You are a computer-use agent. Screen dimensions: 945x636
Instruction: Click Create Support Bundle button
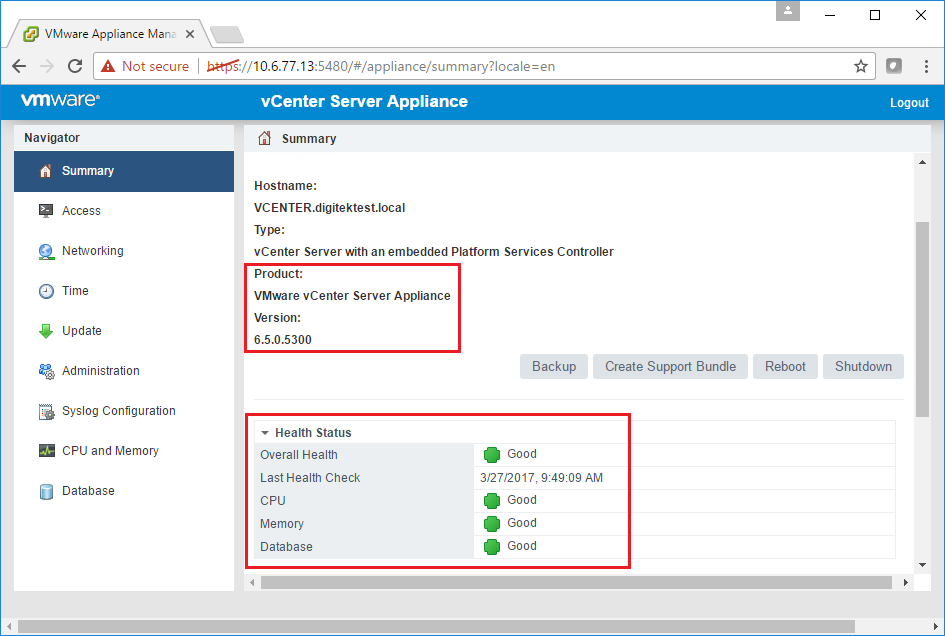(x=670, y=367)
